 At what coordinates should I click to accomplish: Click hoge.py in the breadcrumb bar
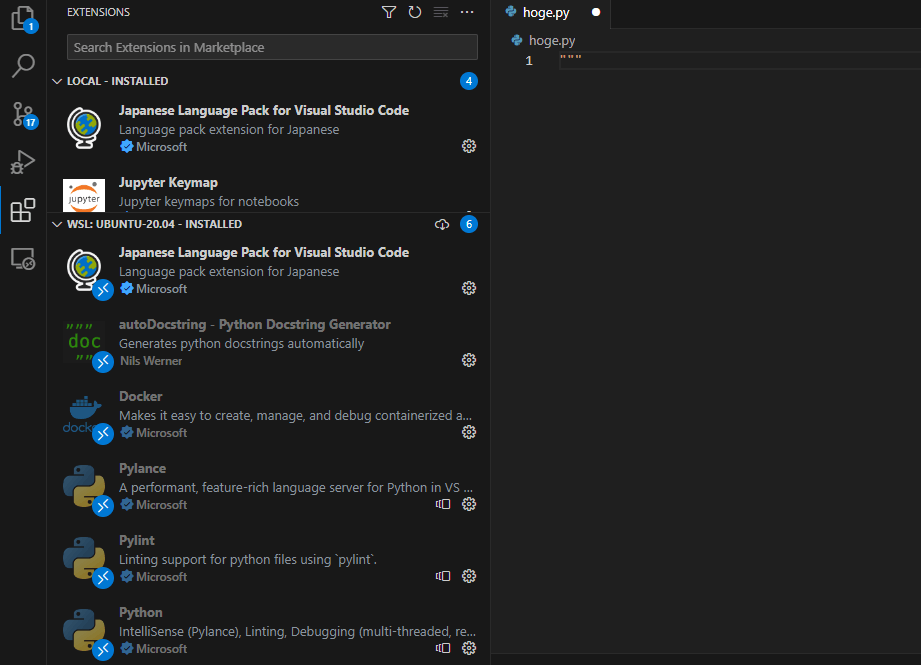[552, 41]
